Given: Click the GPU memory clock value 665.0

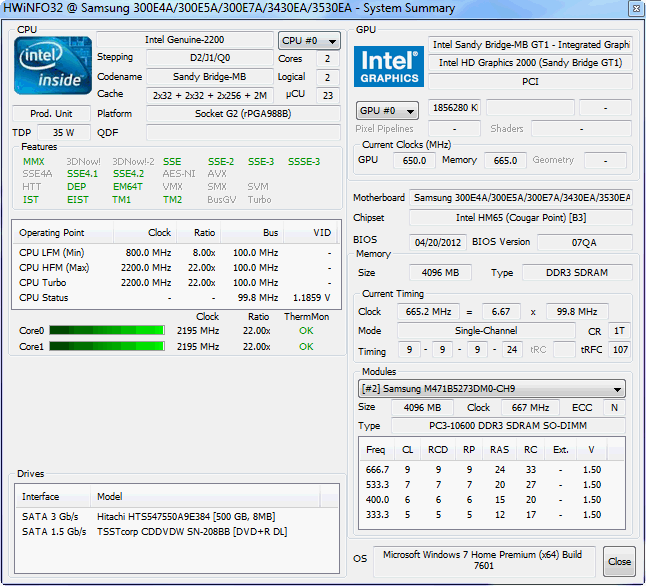Looking at the screenshot, I should (505, 160).
